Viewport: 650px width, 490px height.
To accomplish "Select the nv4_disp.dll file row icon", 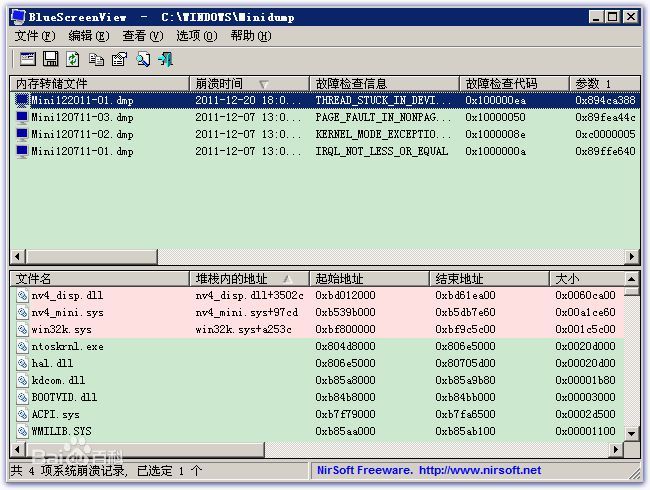I will [22, 296].
